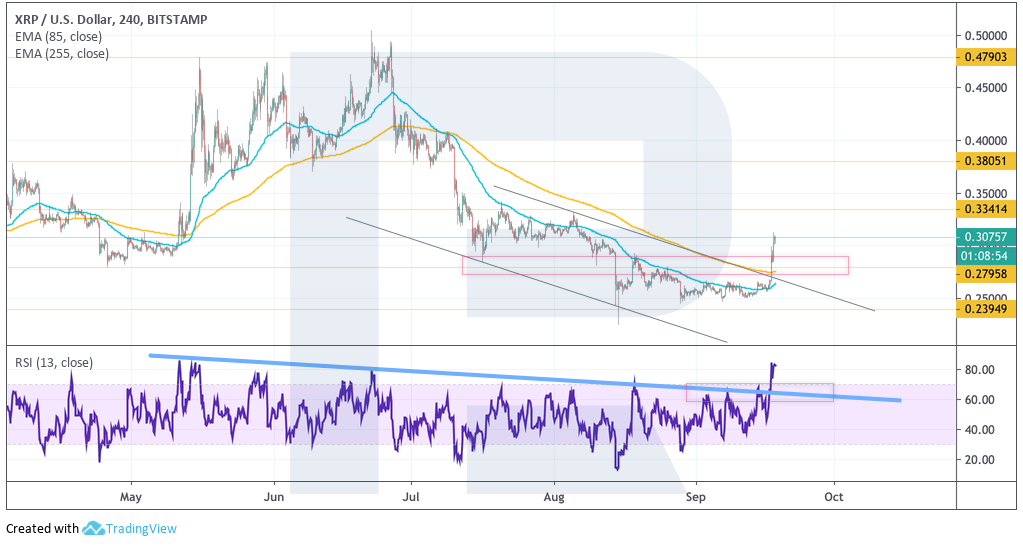Open the TradingView link text
The image size is (1023, 546).
click(x=143, y=528)
